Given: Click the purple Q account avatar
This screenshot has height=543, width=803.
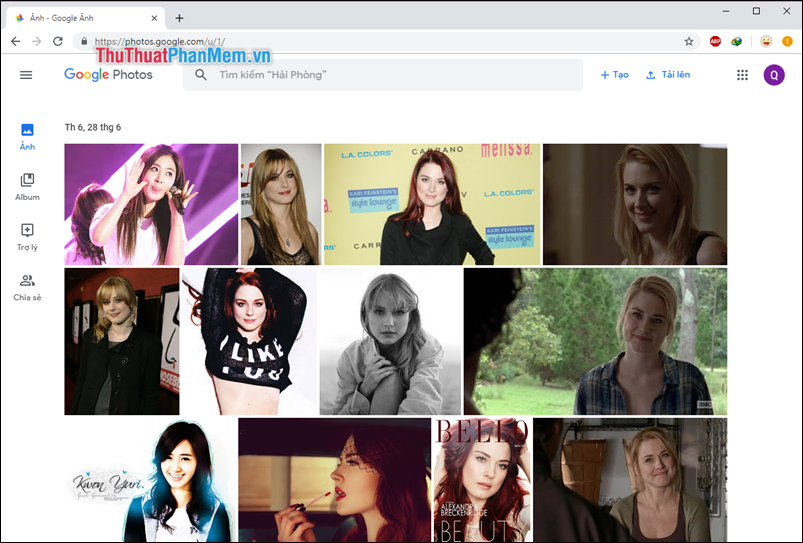Looking at the screenshot, I should pyautogui.click(x=774, y=75).
